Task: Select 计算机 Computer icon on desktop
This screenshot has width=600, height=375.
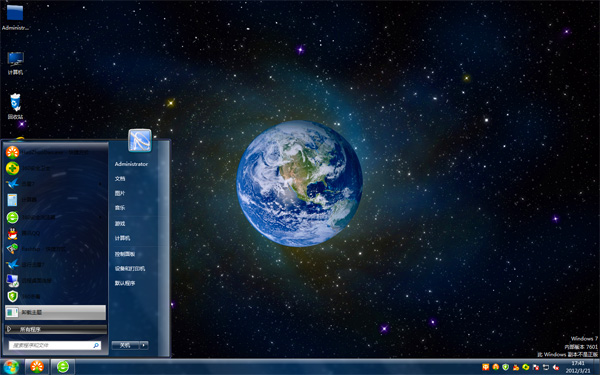Action: pyautogui.click(x=15, y=63)
